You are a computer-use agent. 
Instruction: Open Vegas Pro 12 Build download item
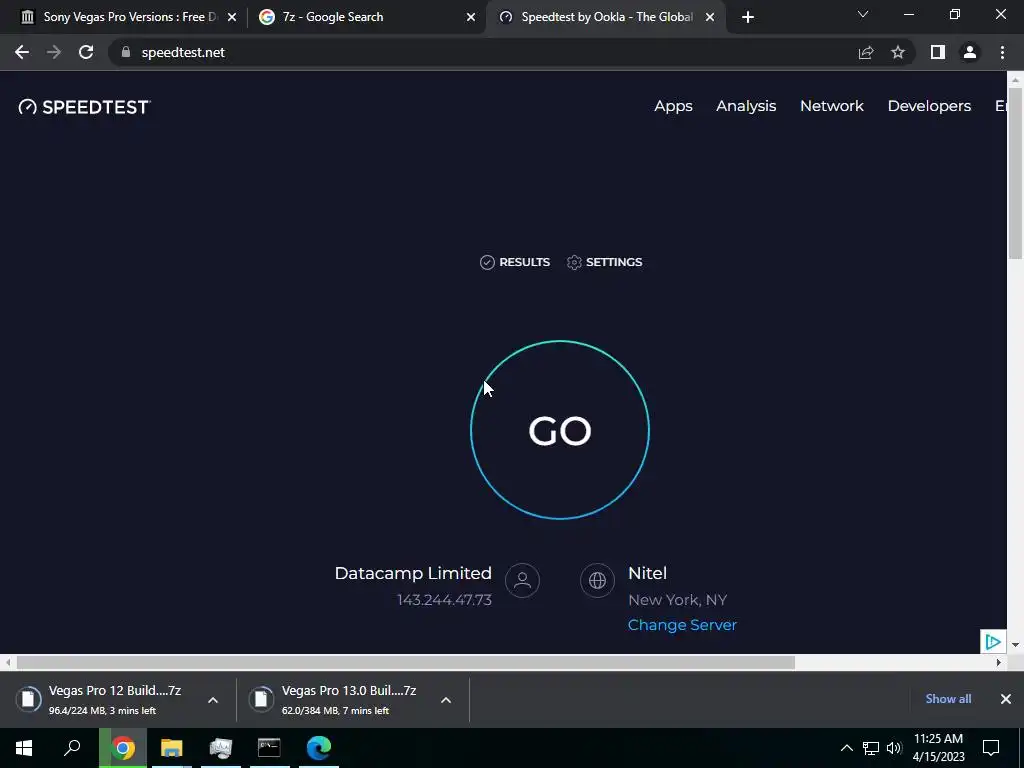click(104, 699)
